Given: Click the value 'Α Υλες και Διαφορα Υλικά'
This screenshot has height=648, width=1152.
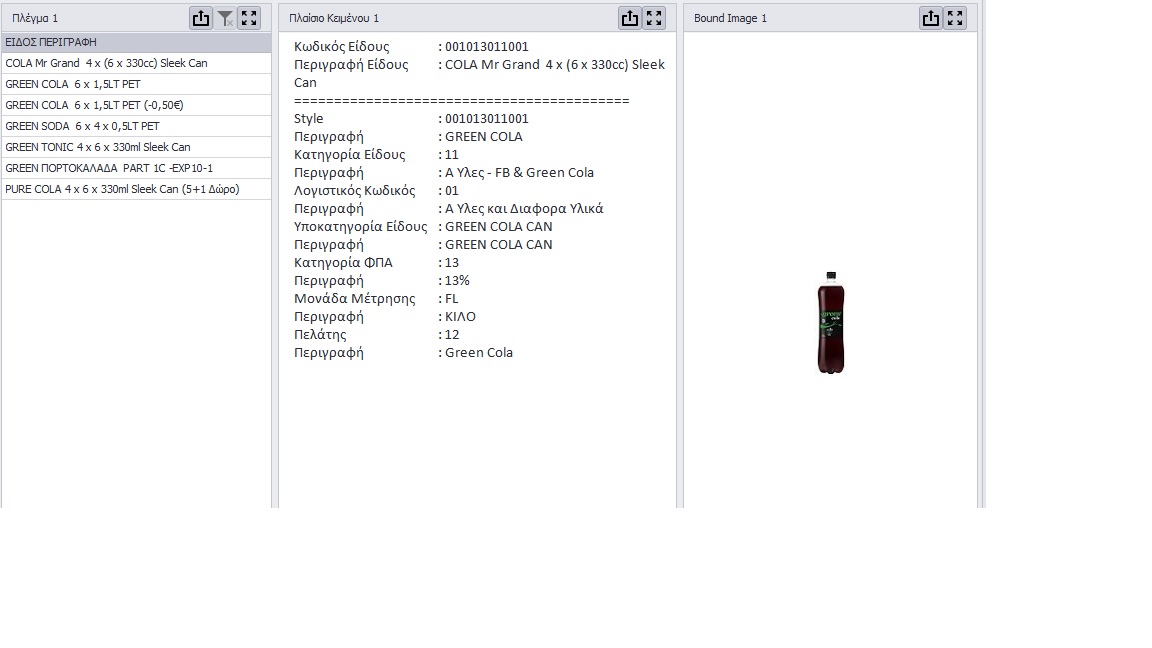Looking at the screenshot, I should pyautogui.click(x=524, y=209).
